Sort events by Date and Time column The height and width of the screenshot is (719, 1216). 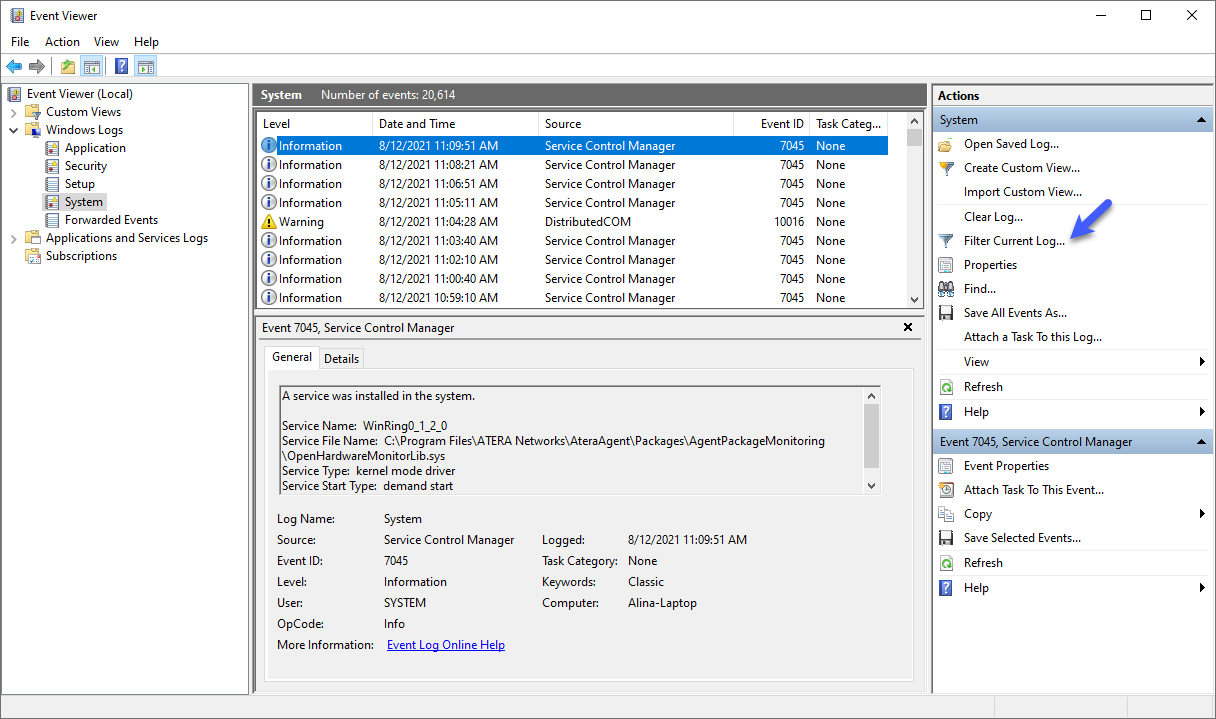point(455,124)
